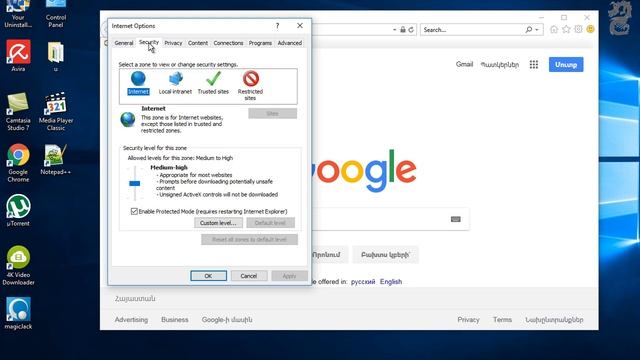The height and width of the screenshot is (360, 640).
Task: Open the Images link next to Gmail
Action: (500, 64)
